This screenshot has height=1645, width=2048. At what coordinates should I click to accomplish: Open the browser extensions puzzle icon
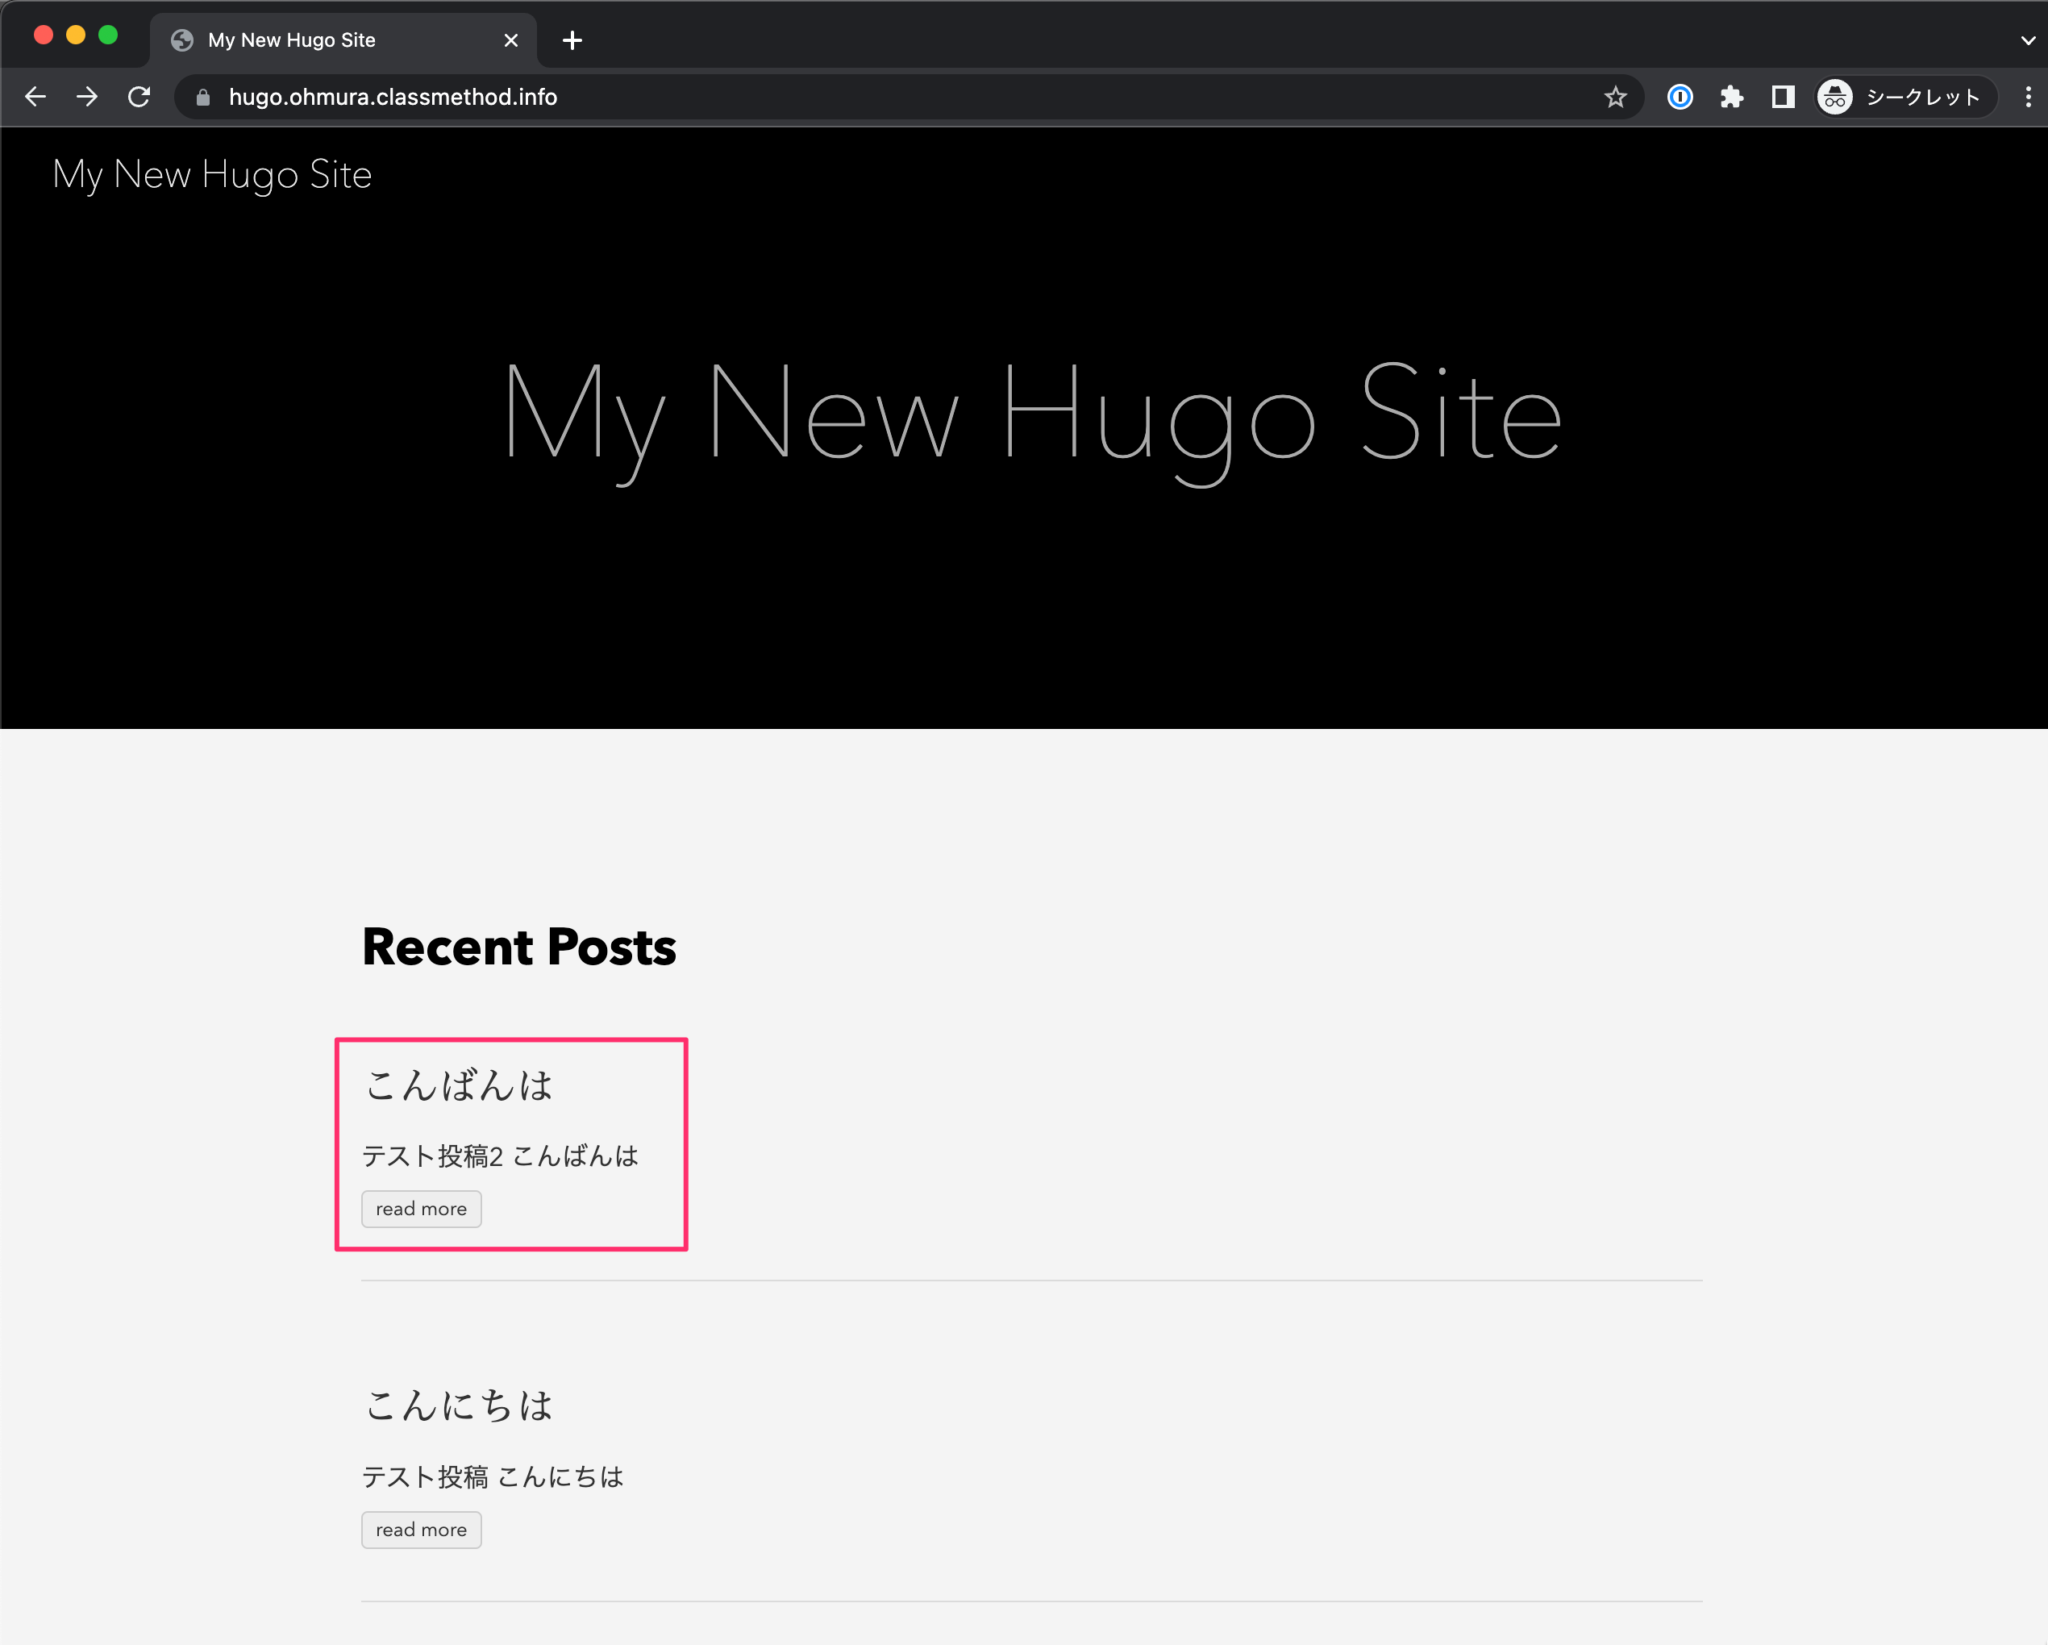[1733, 96]
